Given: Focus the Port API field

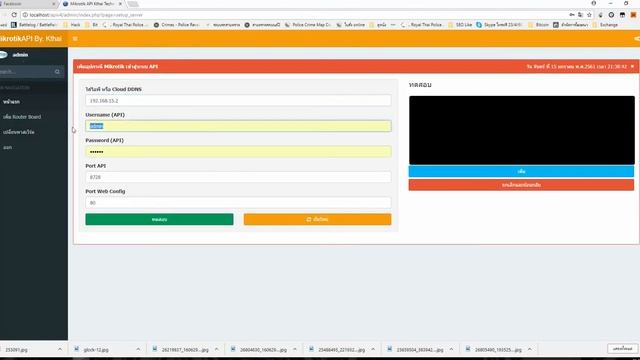Looking at the screenshot, I should pos(238,177).
